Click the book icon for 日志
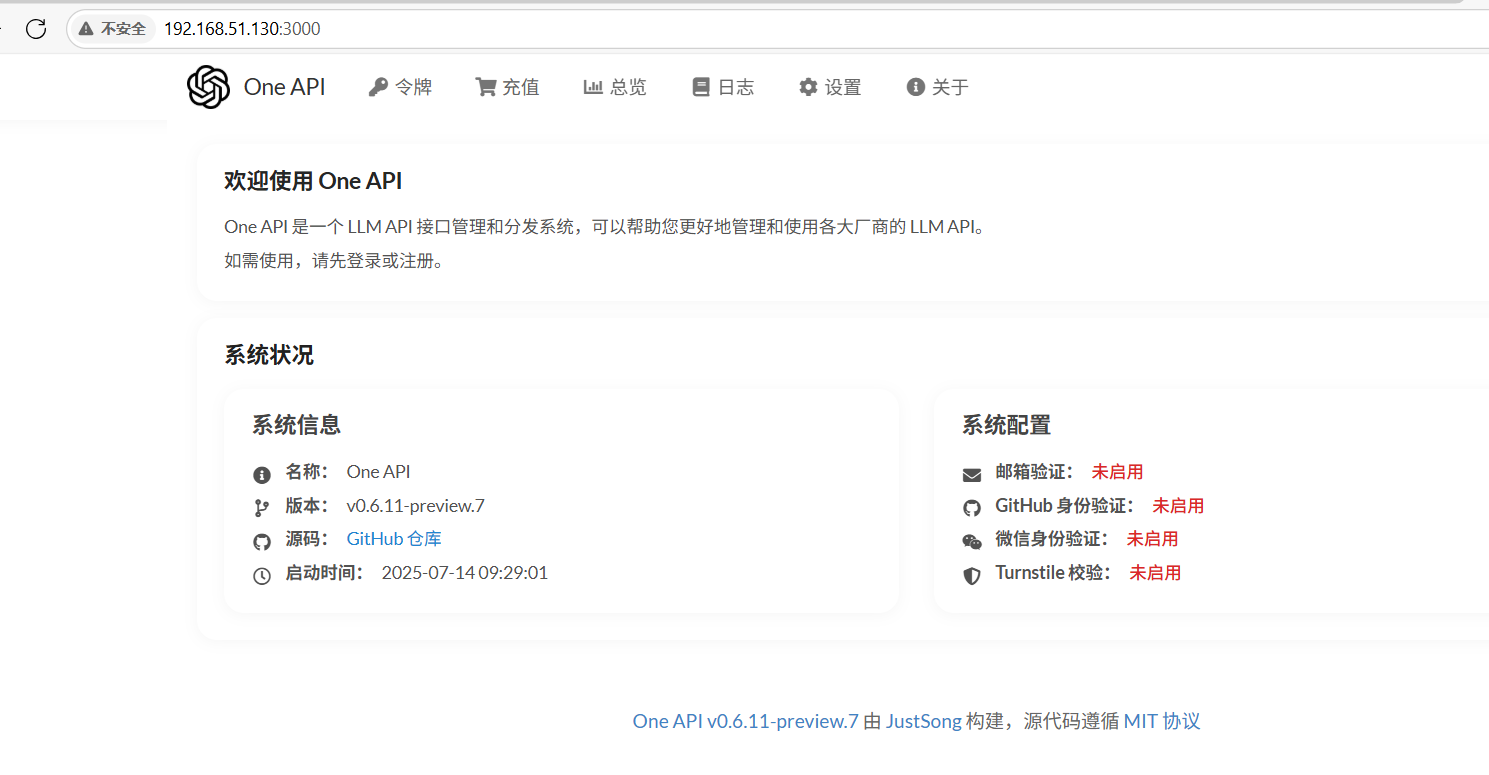 (701, 87)
